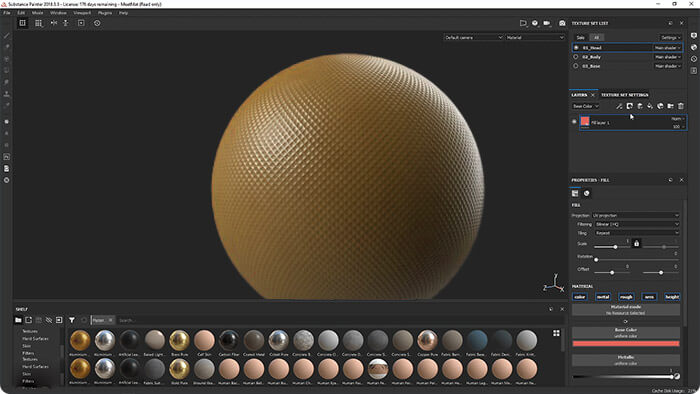Toggle visibility of Fill layer 1
Image resolution: width=700 pixels, height=394 pixels.
click(574, 121)
